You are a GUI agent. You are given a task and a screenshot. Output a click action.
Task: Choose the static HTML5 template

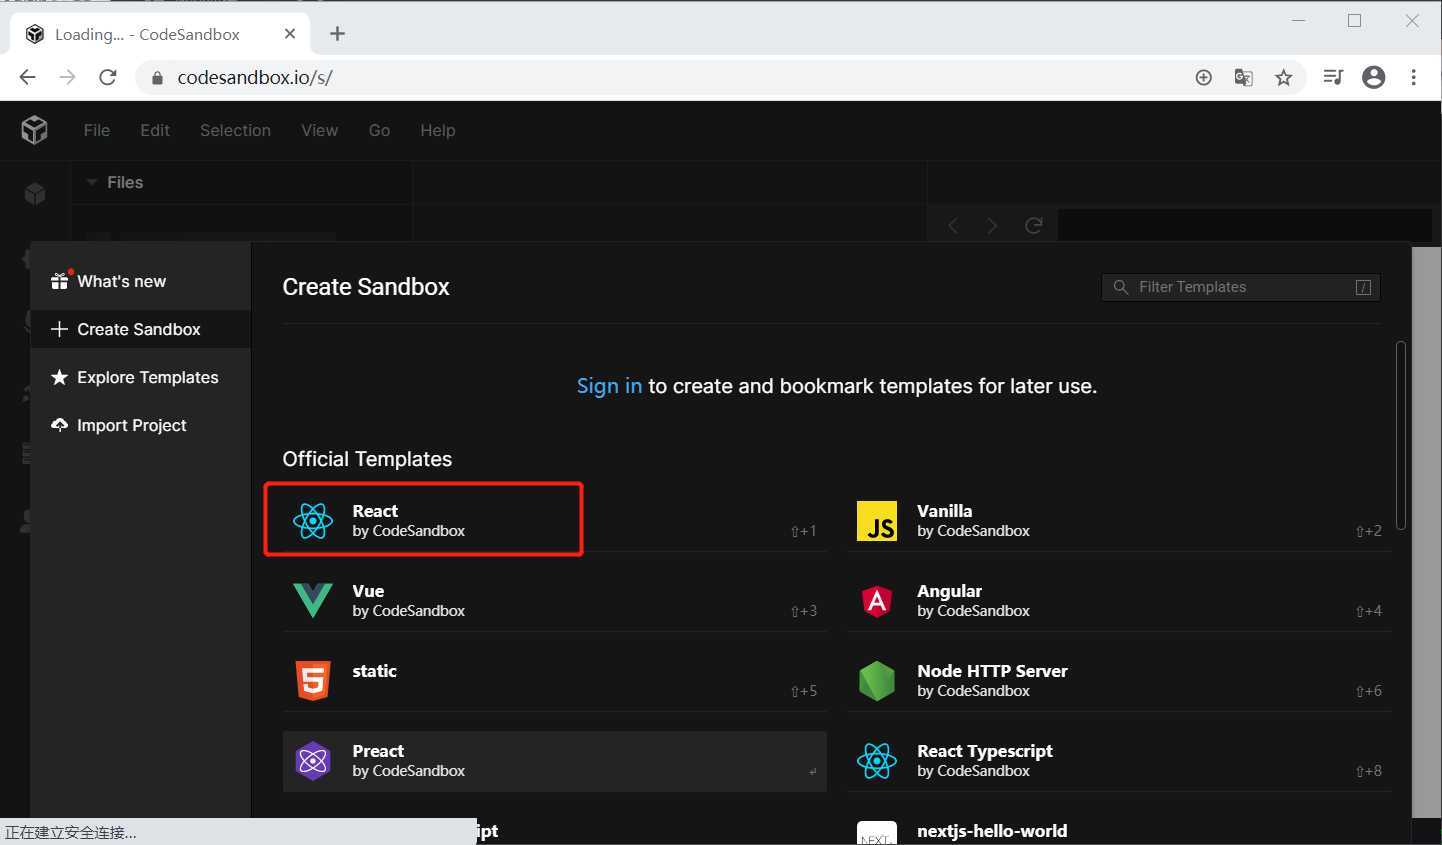click(555, 680)
